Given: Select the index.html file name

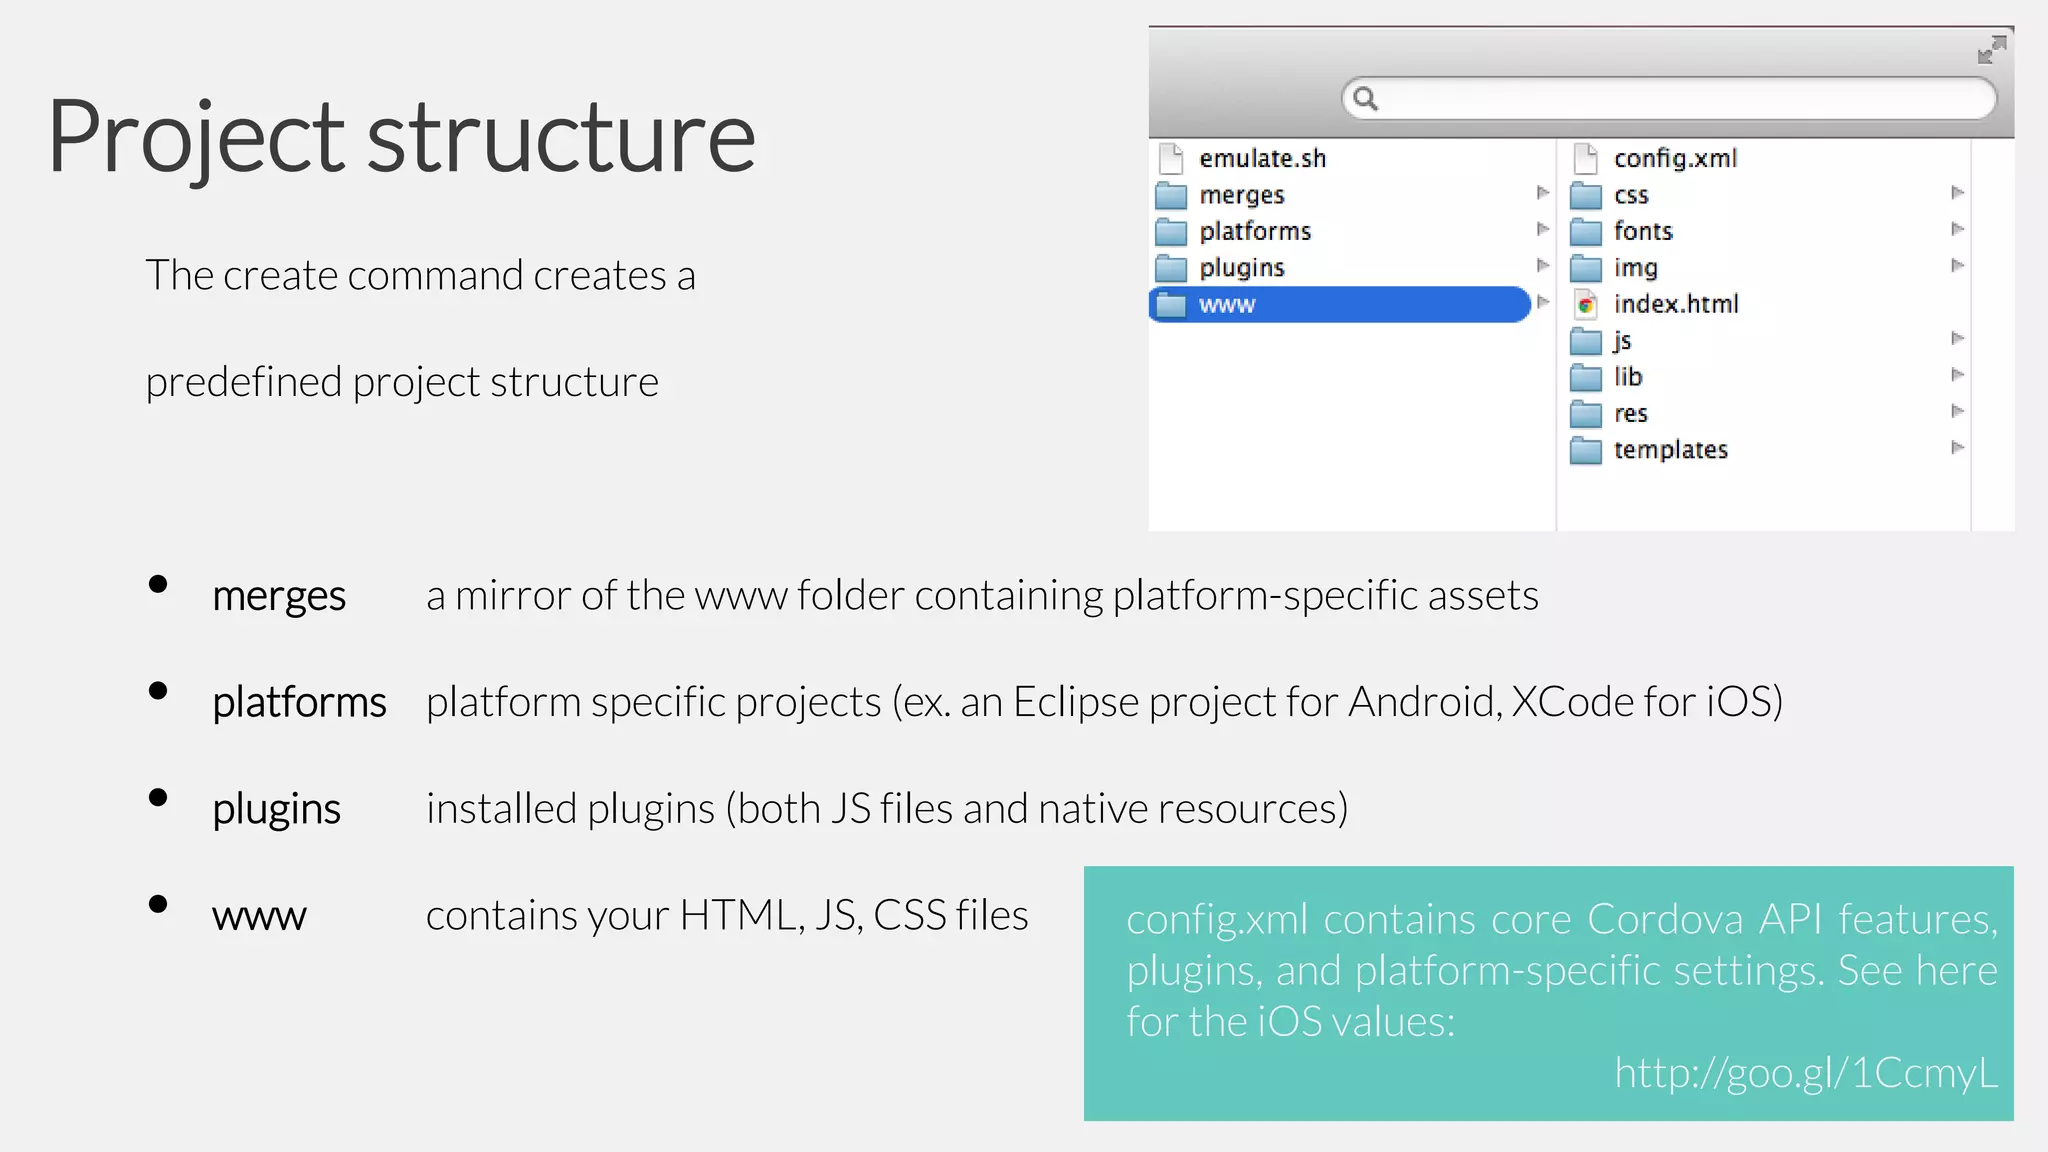Looking at the screenshot, I should 1676,304.
